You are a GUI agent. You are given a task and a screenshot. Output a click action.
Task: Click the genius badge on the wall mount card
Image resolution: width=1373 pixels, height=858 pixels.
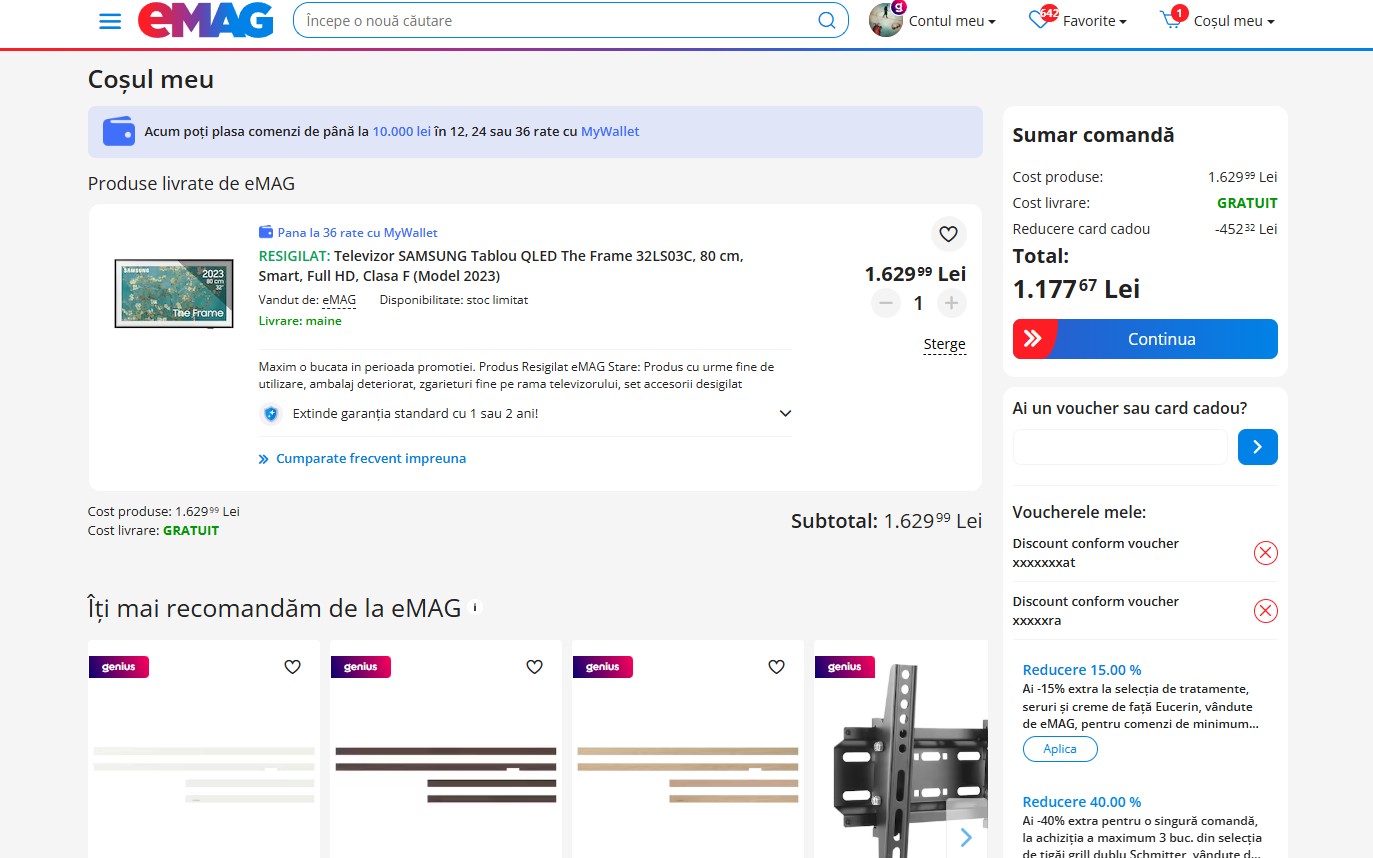[845, 667]
